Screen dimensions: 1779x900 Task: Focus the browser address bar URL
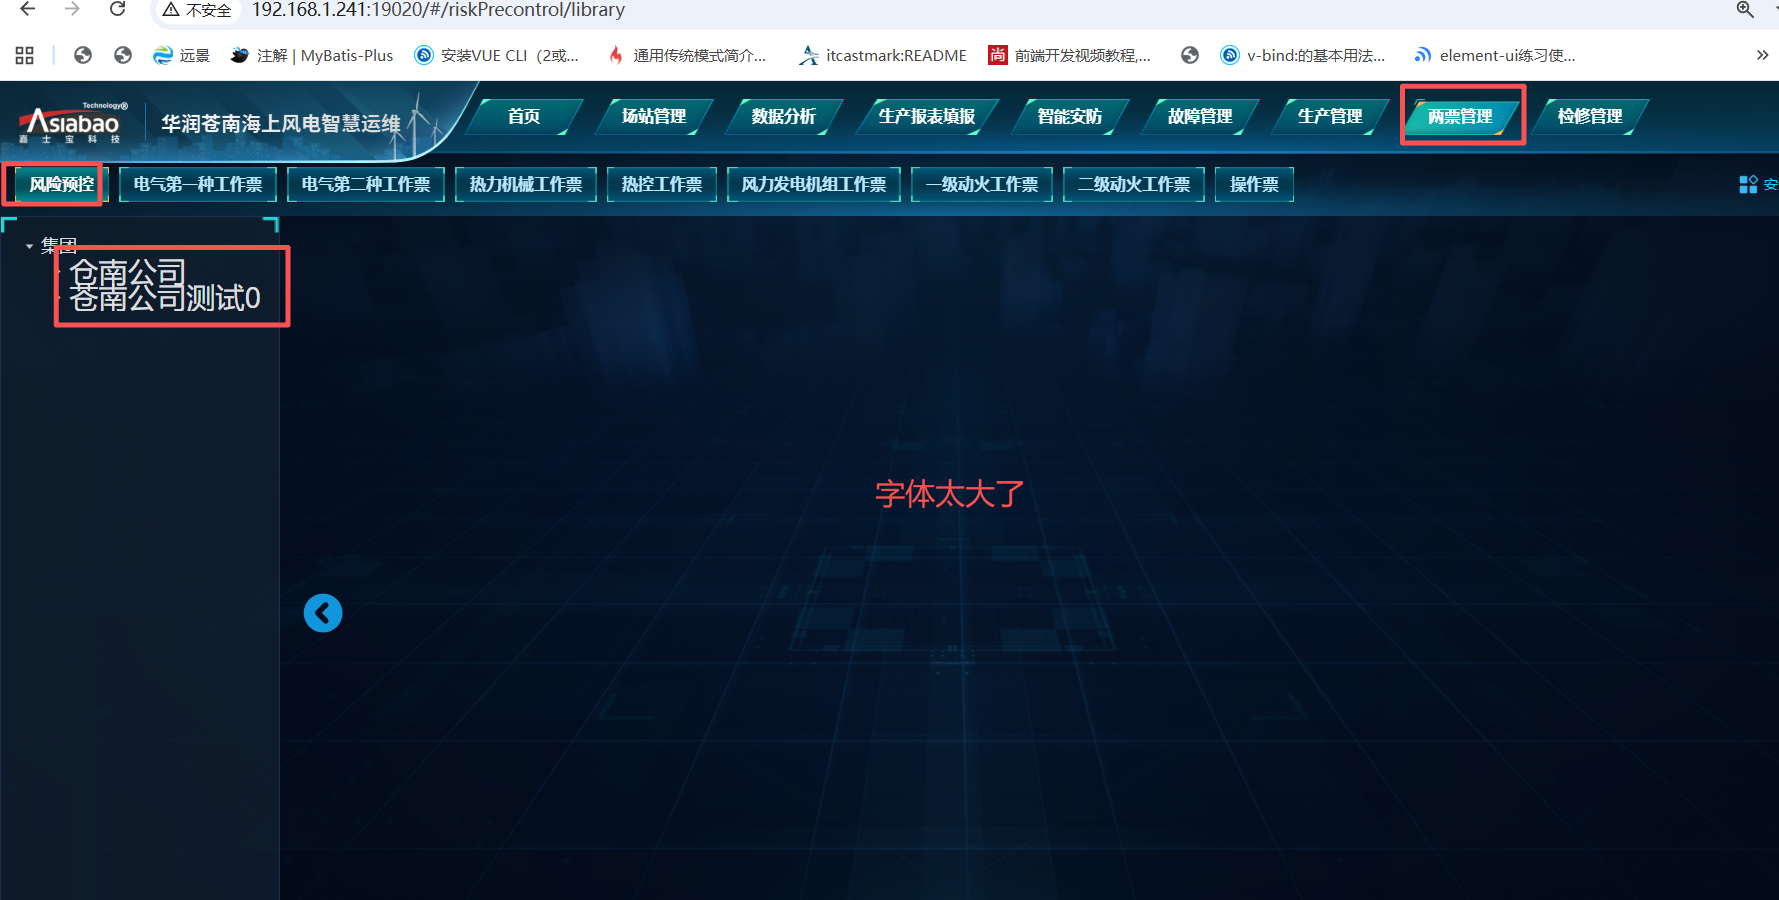pos(438,10)
